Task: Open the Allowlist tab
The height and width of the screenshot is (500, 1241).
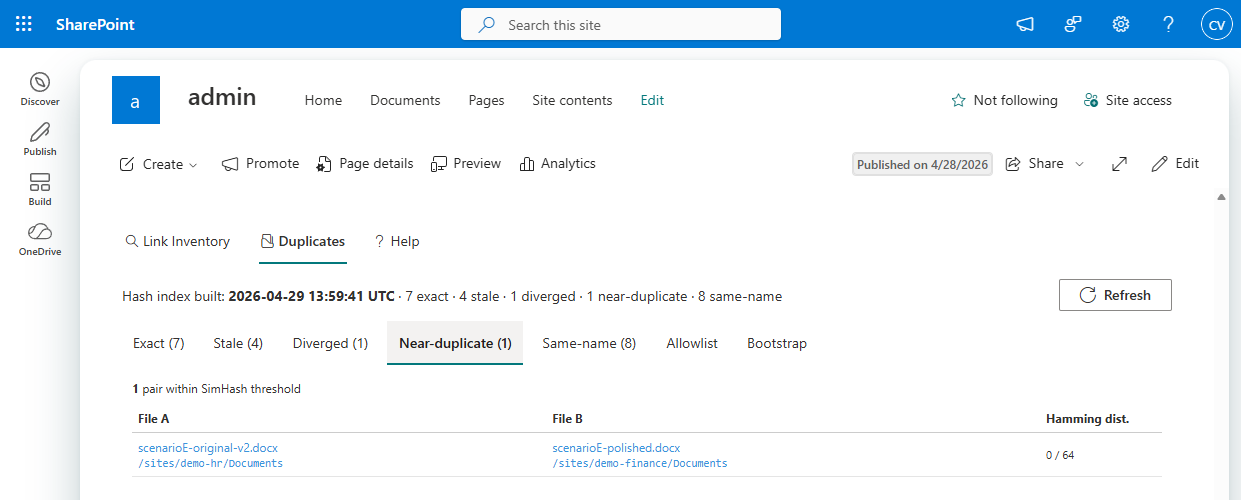Action: coord(692,343)
